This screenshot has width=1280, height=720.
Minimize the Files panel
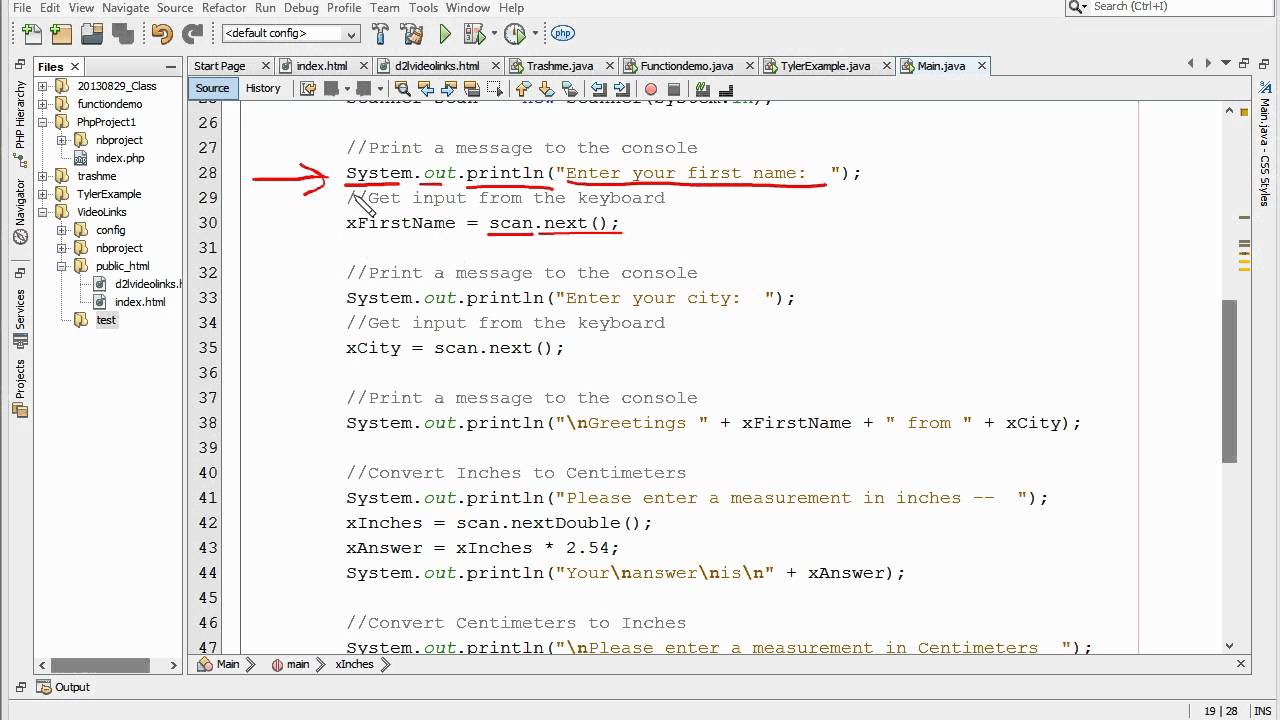point(172,66)
